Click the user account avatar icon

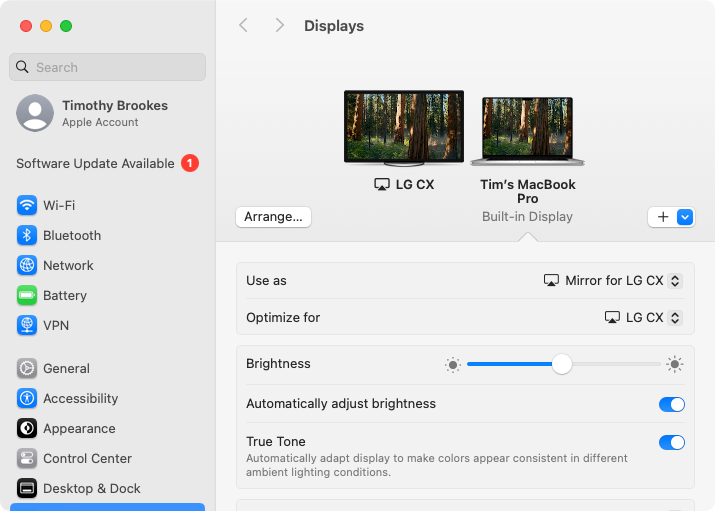pos(35,113)
